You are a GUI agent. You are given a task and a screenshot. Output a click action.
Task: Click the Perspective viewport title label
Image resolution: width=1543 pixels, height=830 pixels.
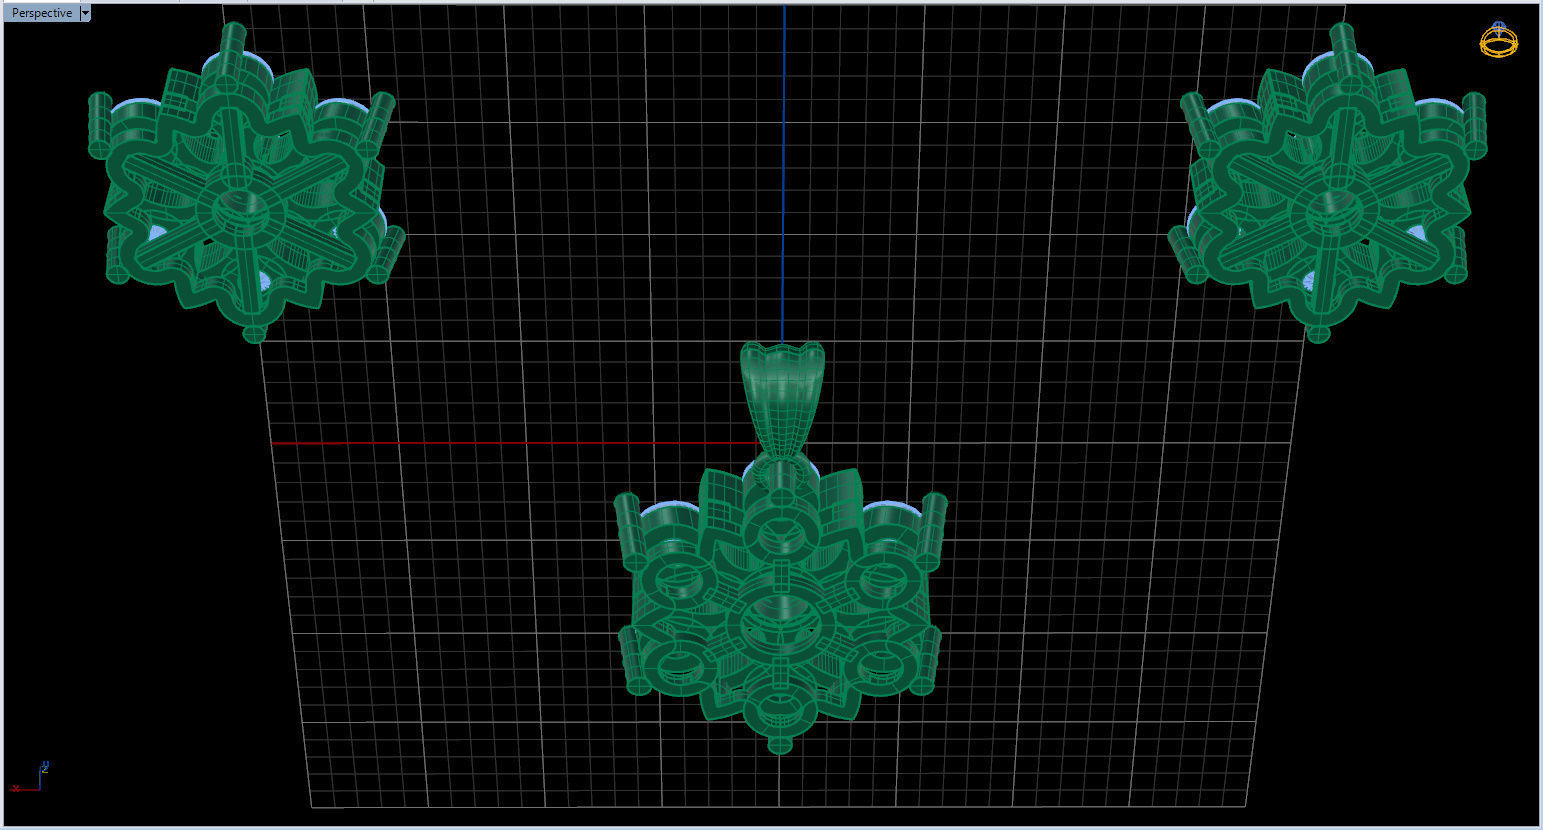click(x=42, y=13)
